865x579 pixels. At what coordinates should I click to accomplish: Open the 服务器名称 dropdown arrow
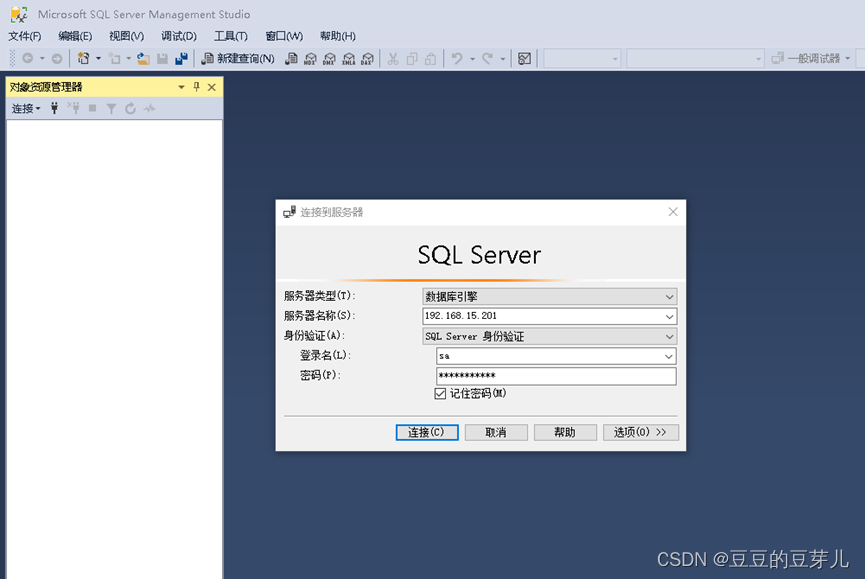tap(669, 317)
